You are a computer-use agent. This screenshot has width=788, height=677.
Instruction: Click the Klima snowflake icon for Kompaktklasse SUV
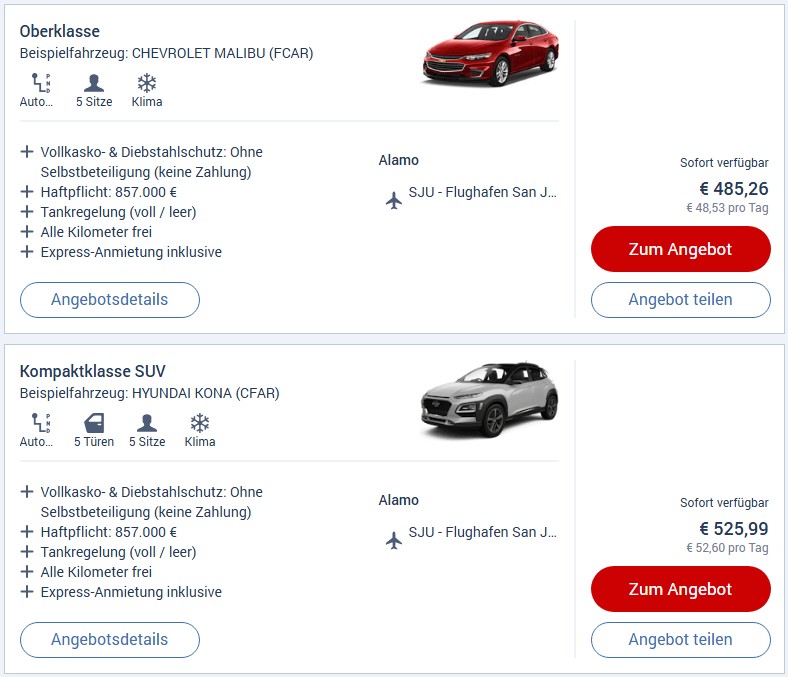pyautogui.click(x=200, y=422)
